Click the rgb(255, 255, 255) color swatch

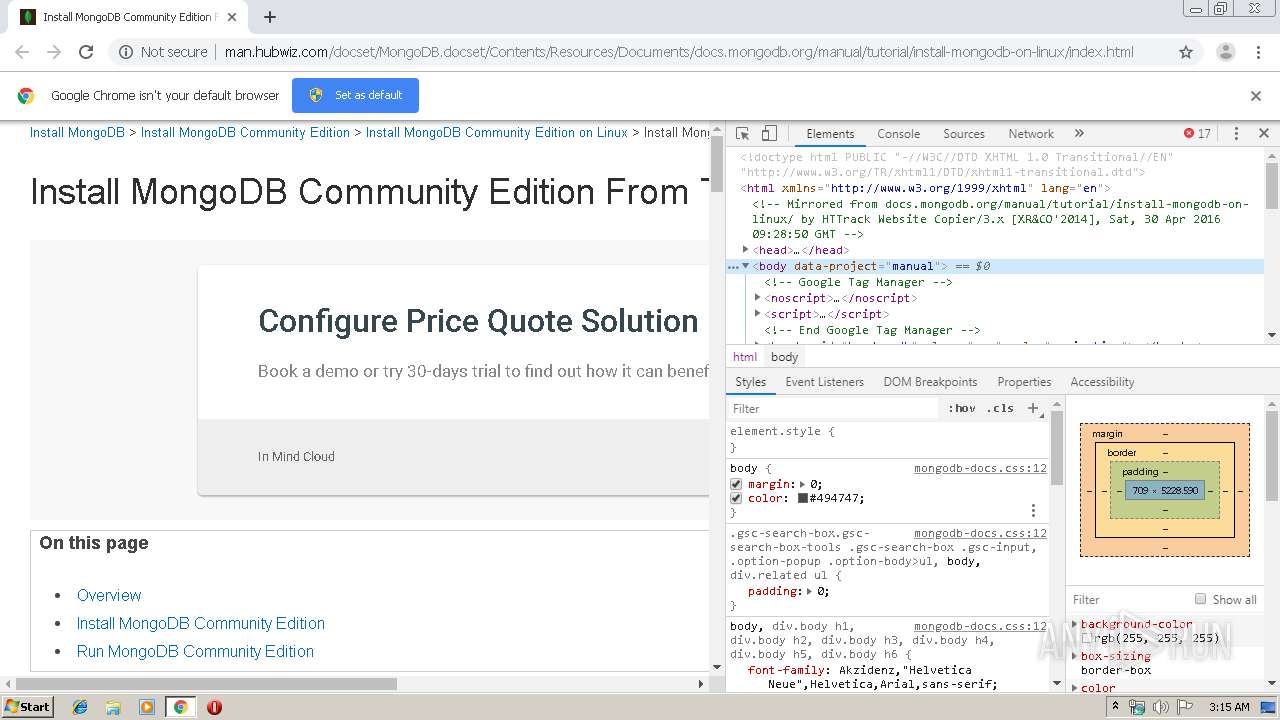1086,638
